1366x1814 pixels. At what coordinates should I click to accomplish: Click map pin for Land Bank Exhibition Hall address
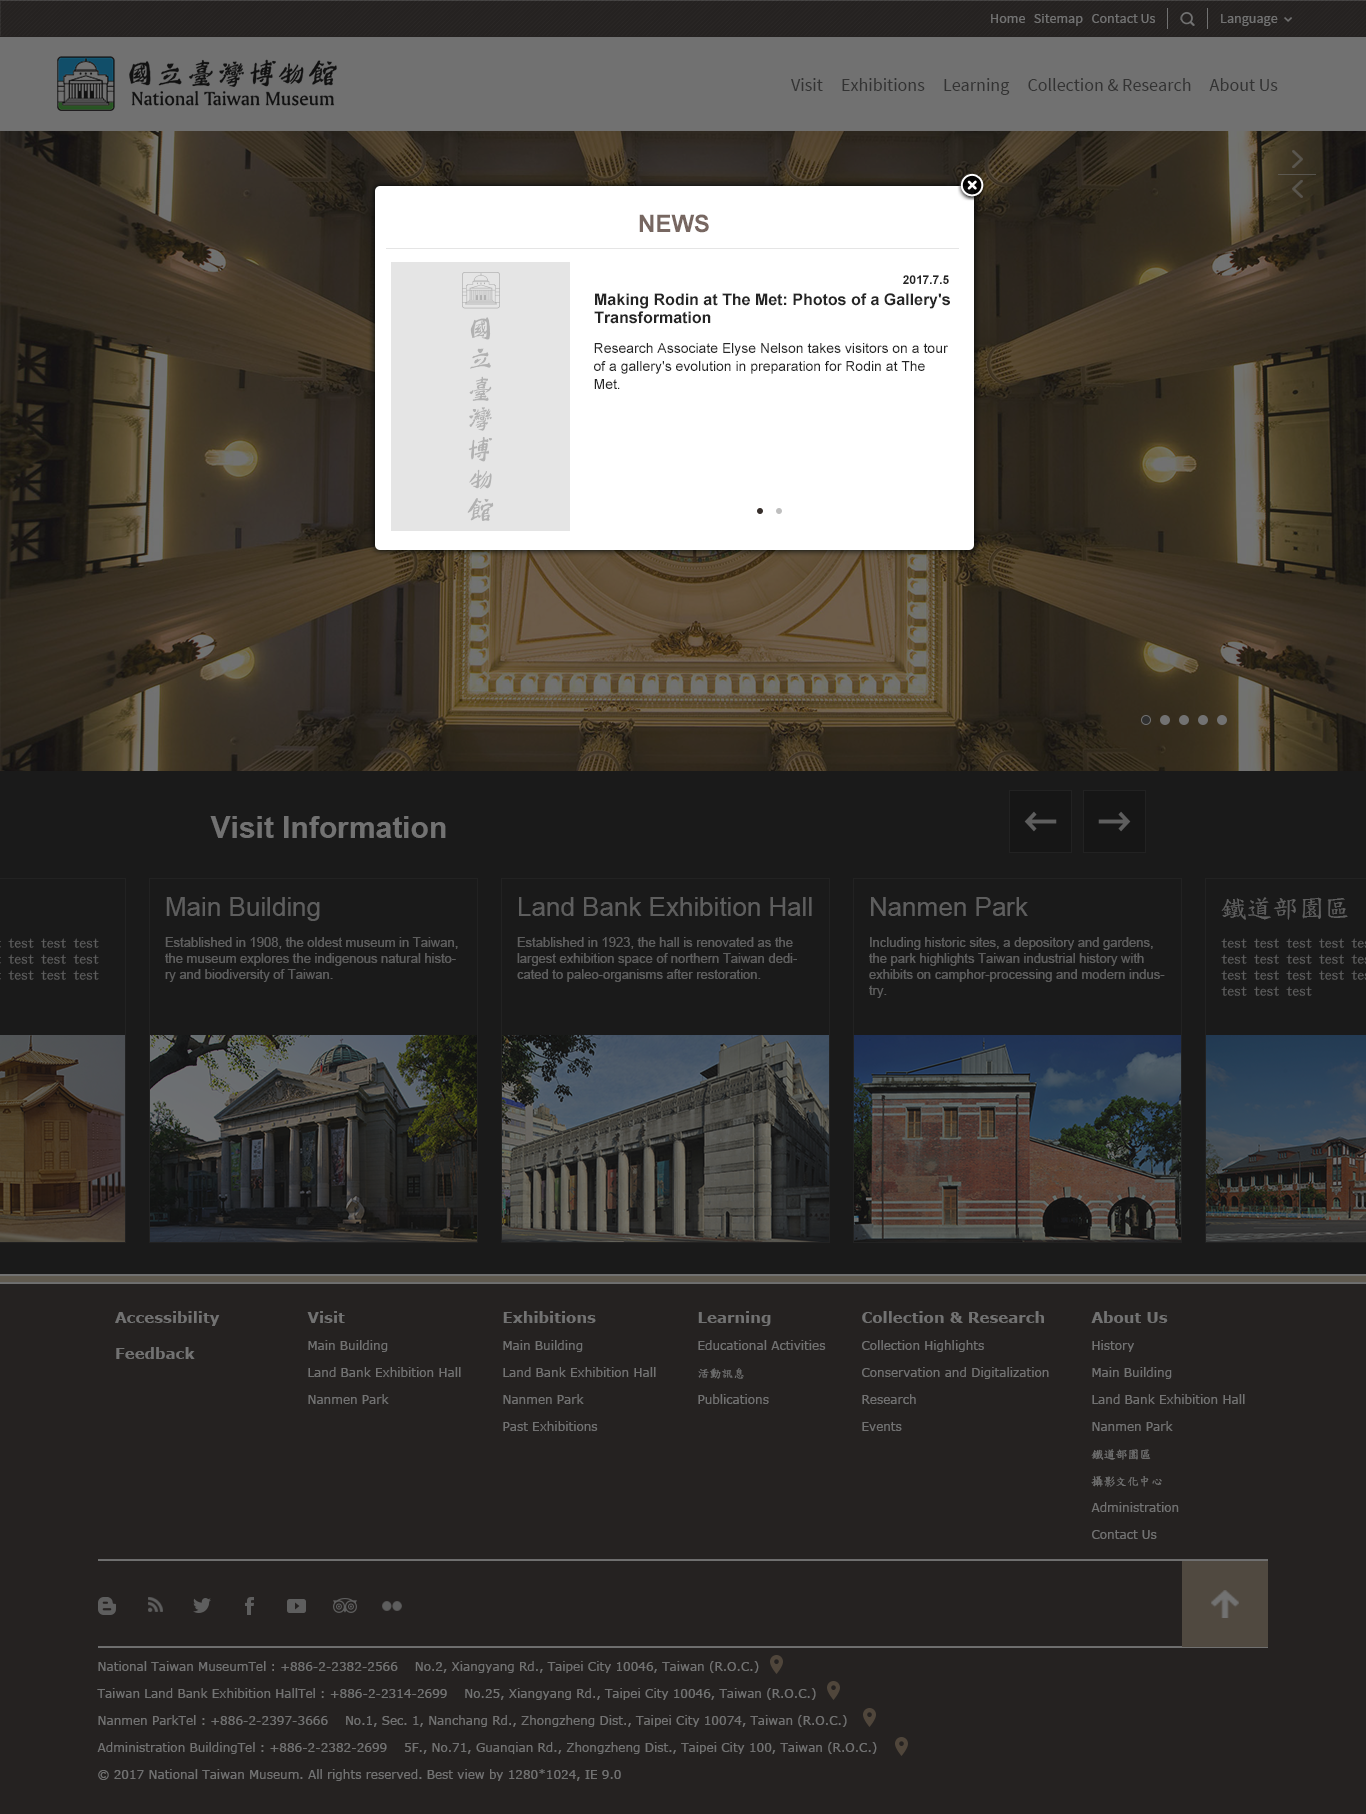(833, 1691)
